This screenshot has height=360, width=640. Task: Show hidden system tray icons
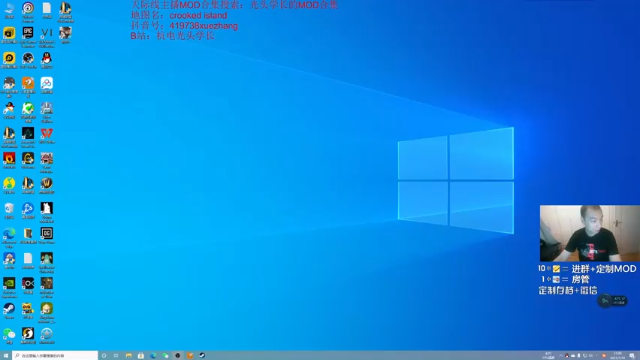coord(560,356)
